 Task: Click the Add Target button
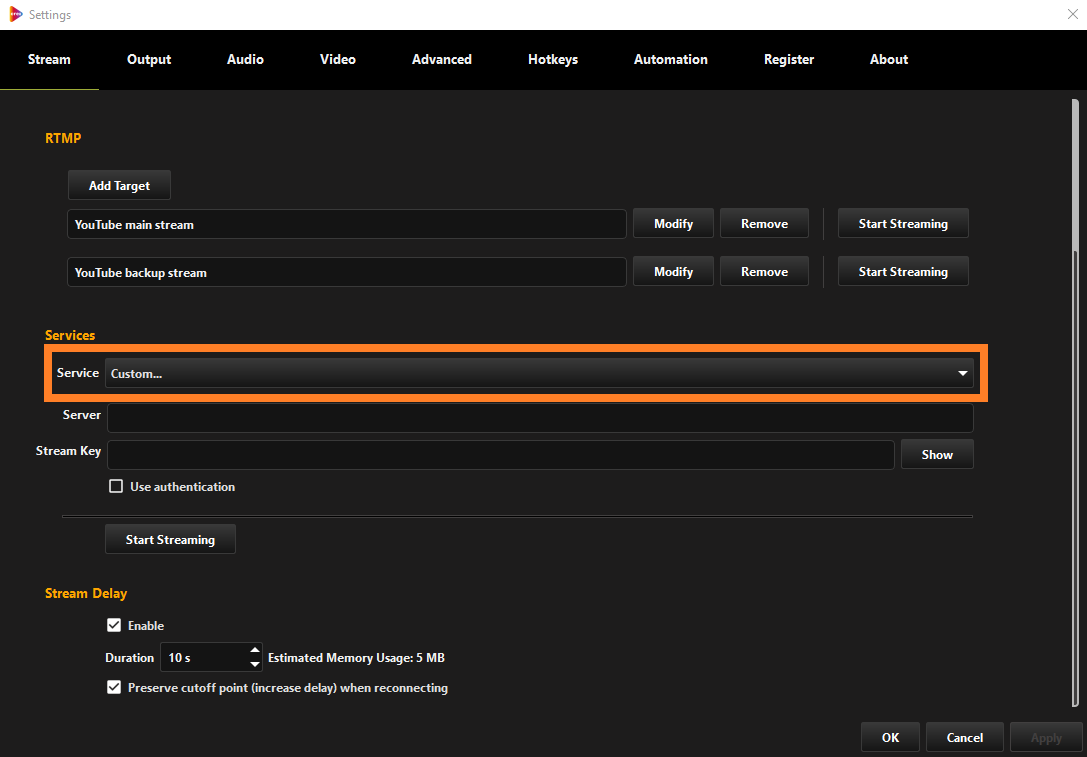click(119, 184)
